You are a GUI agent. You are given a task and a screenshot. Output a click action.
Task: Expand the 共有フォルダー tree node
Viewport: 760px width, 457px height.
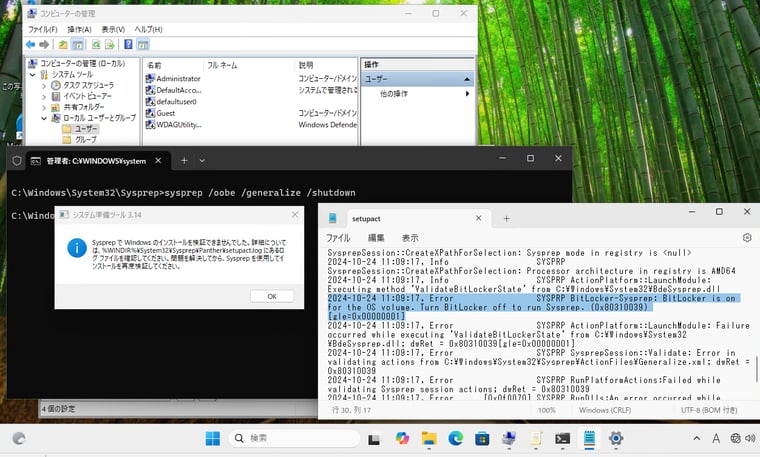tap(44, 108)
